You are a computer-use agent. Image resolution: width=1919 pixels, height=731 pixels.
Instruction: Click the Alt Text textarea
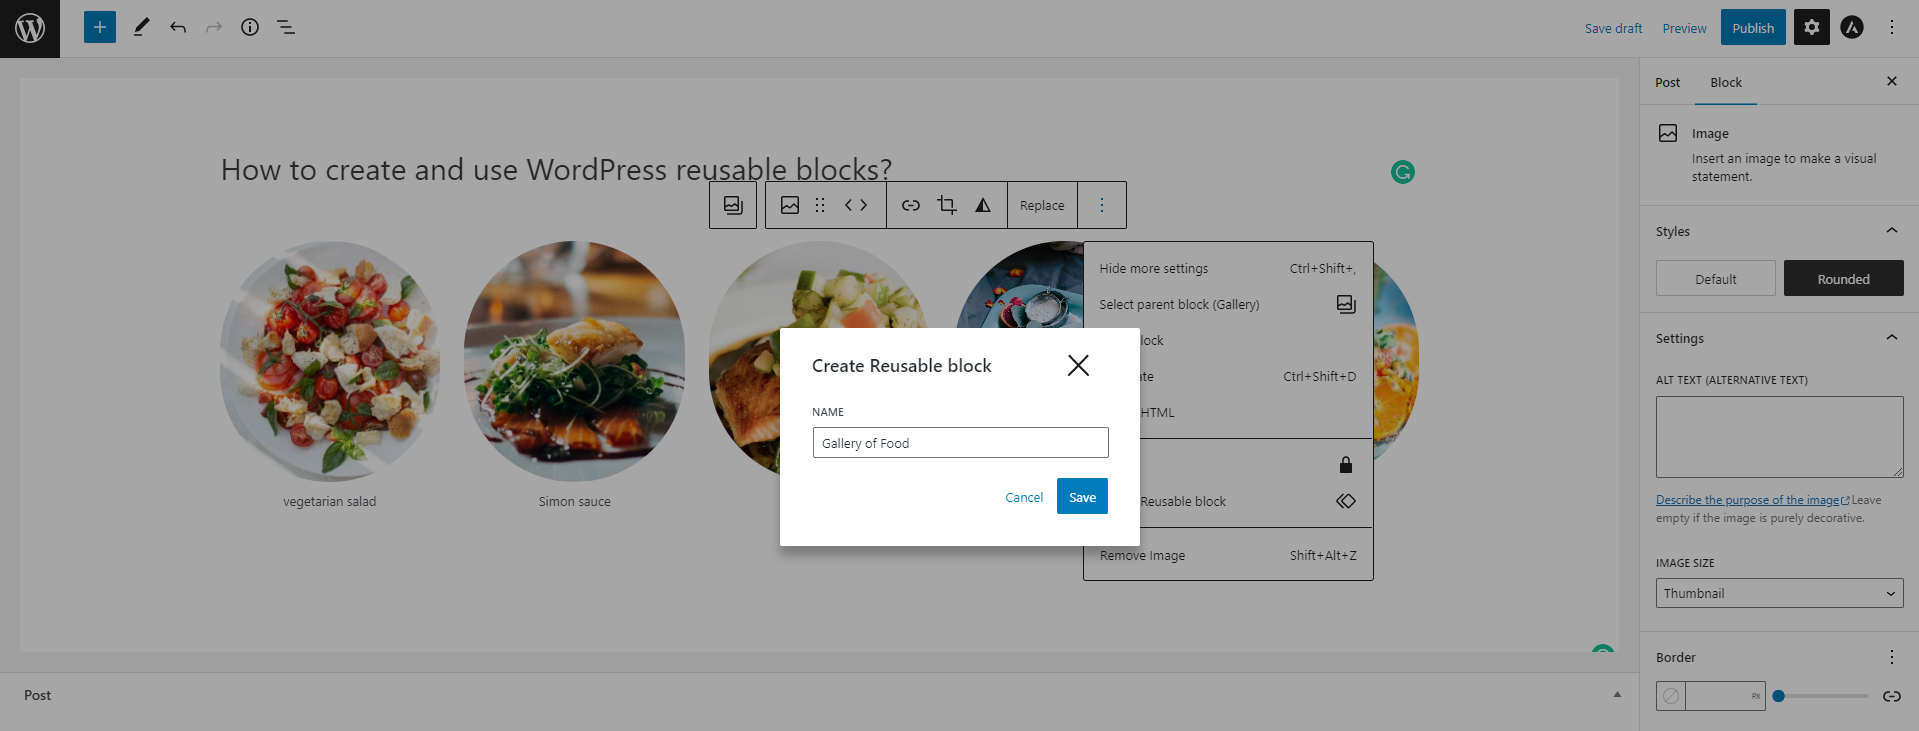pos(1780,437)
